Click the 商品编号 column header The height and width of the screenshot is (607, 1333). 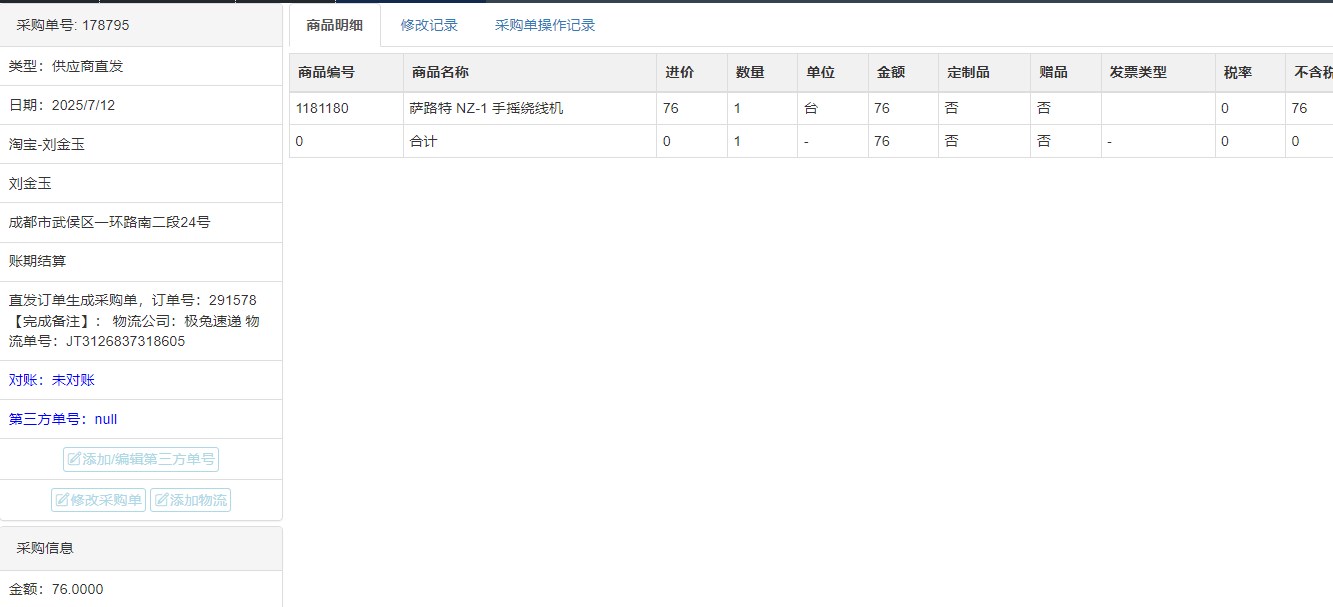click(x=347, y=72)
